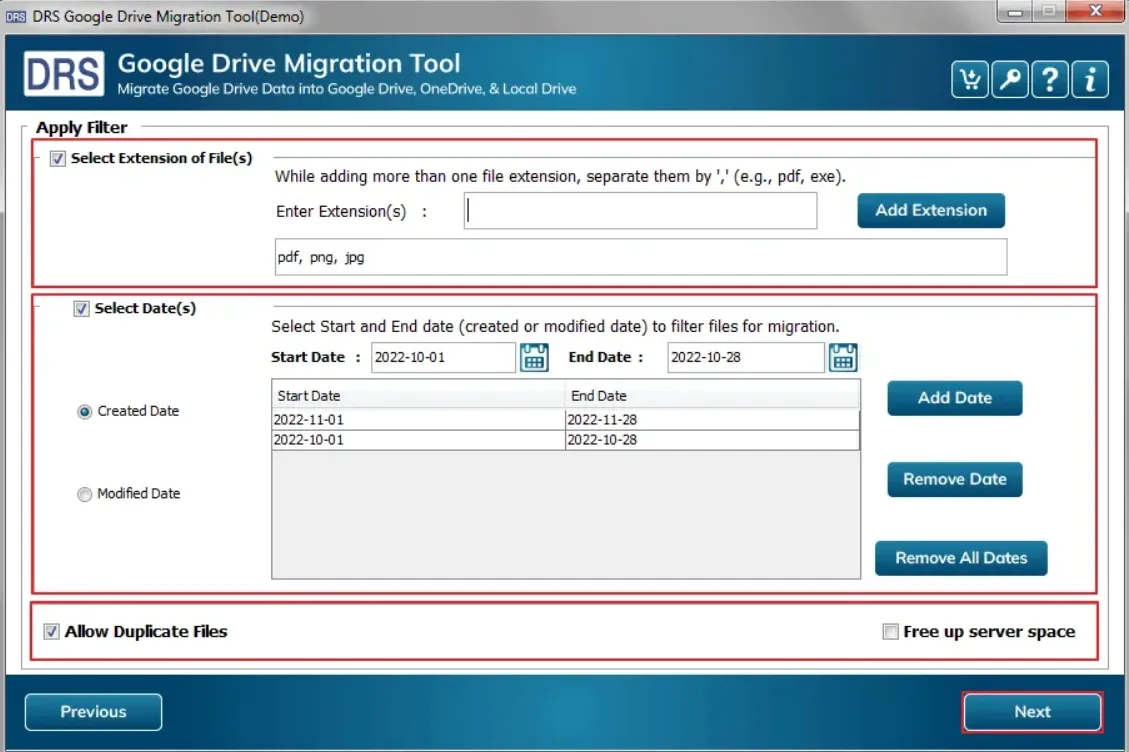Click Remove All Dates button

click(x=960, y=558)
